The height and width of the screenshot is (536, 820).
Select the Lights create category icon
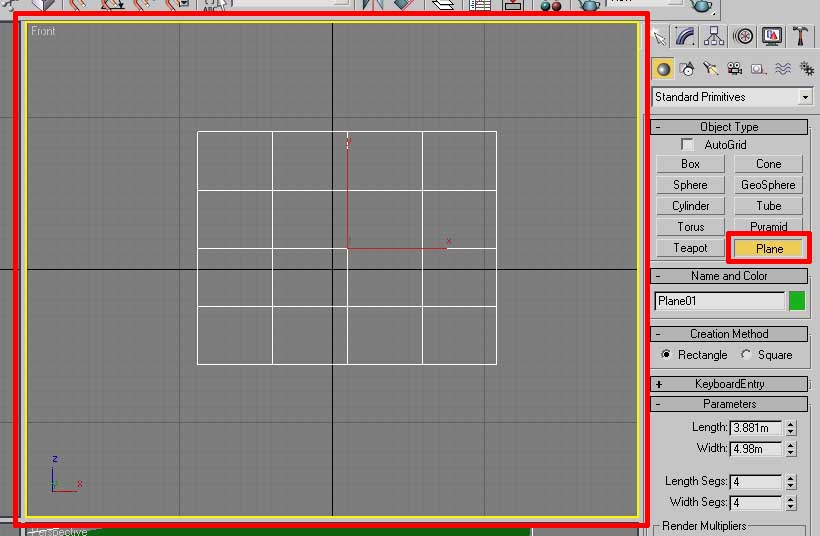point(711,69)
